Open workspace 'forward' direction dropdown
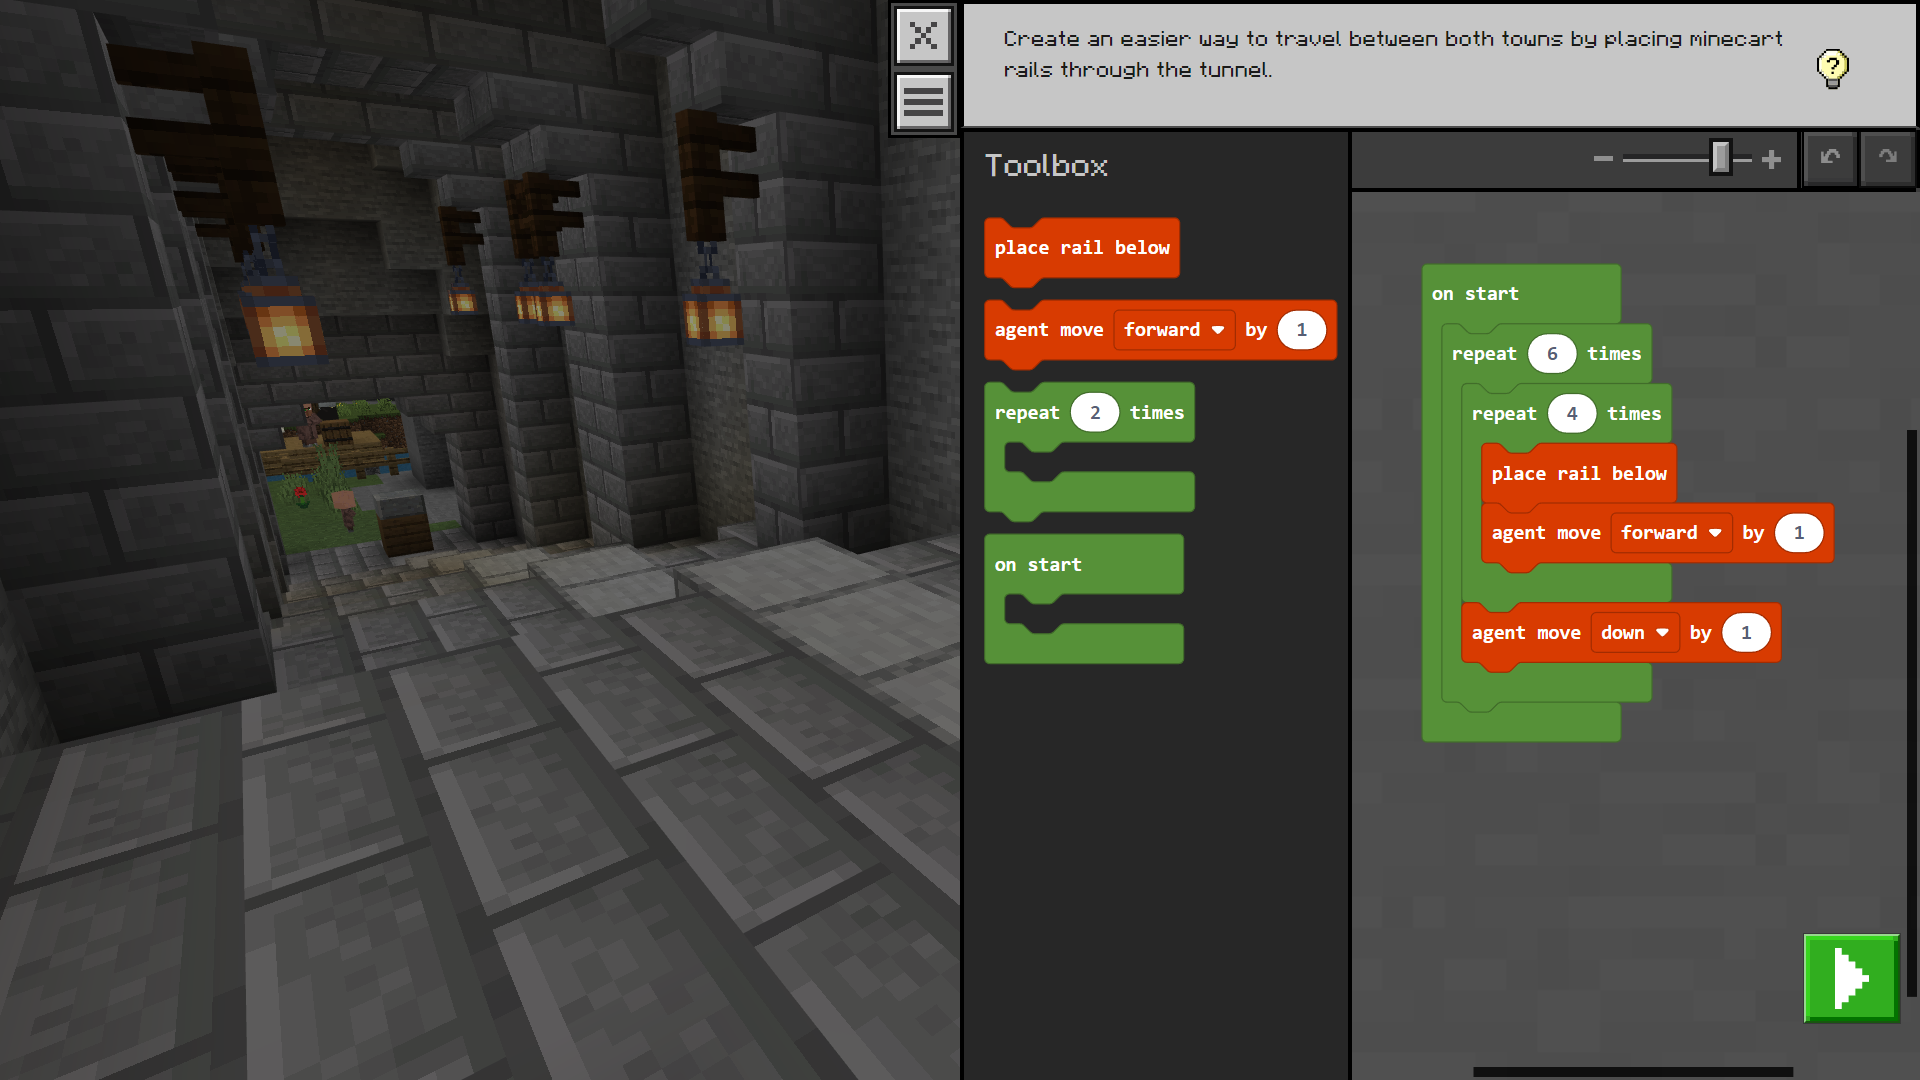Viewport: 1920px width, 1080px height. [1671, 533]
